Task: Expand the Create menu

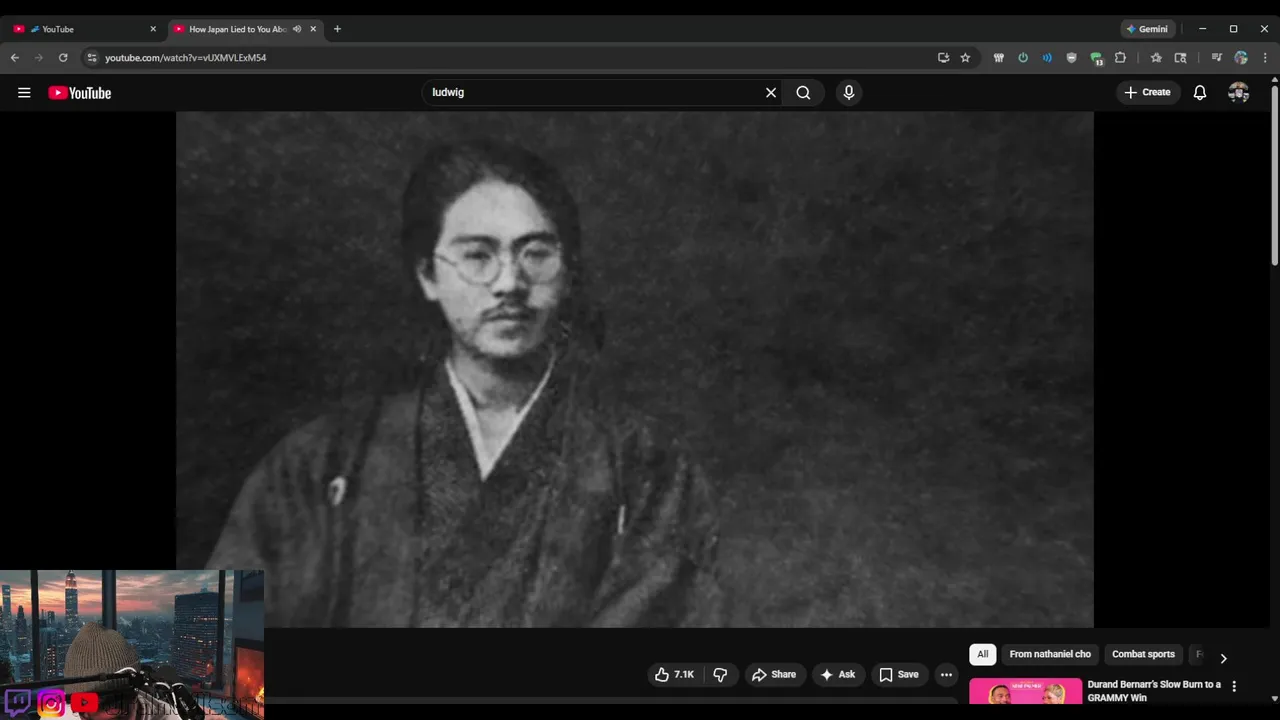Action: pos(1147,92)
